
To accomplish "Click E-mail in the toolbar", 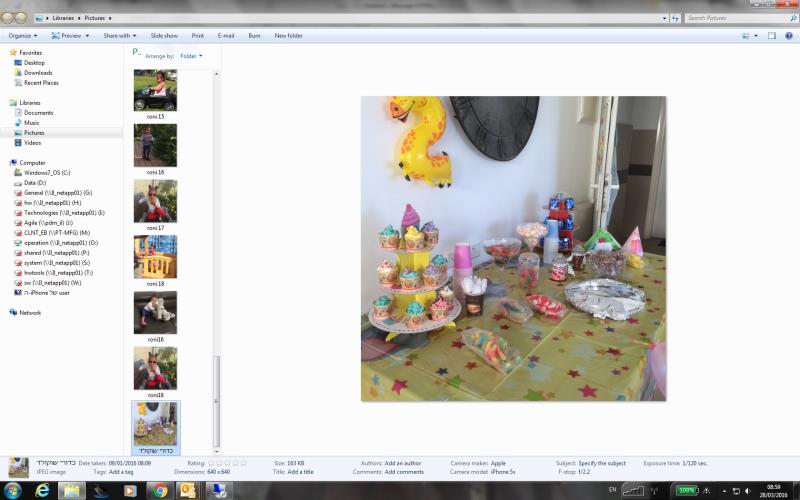I will 226,36.
